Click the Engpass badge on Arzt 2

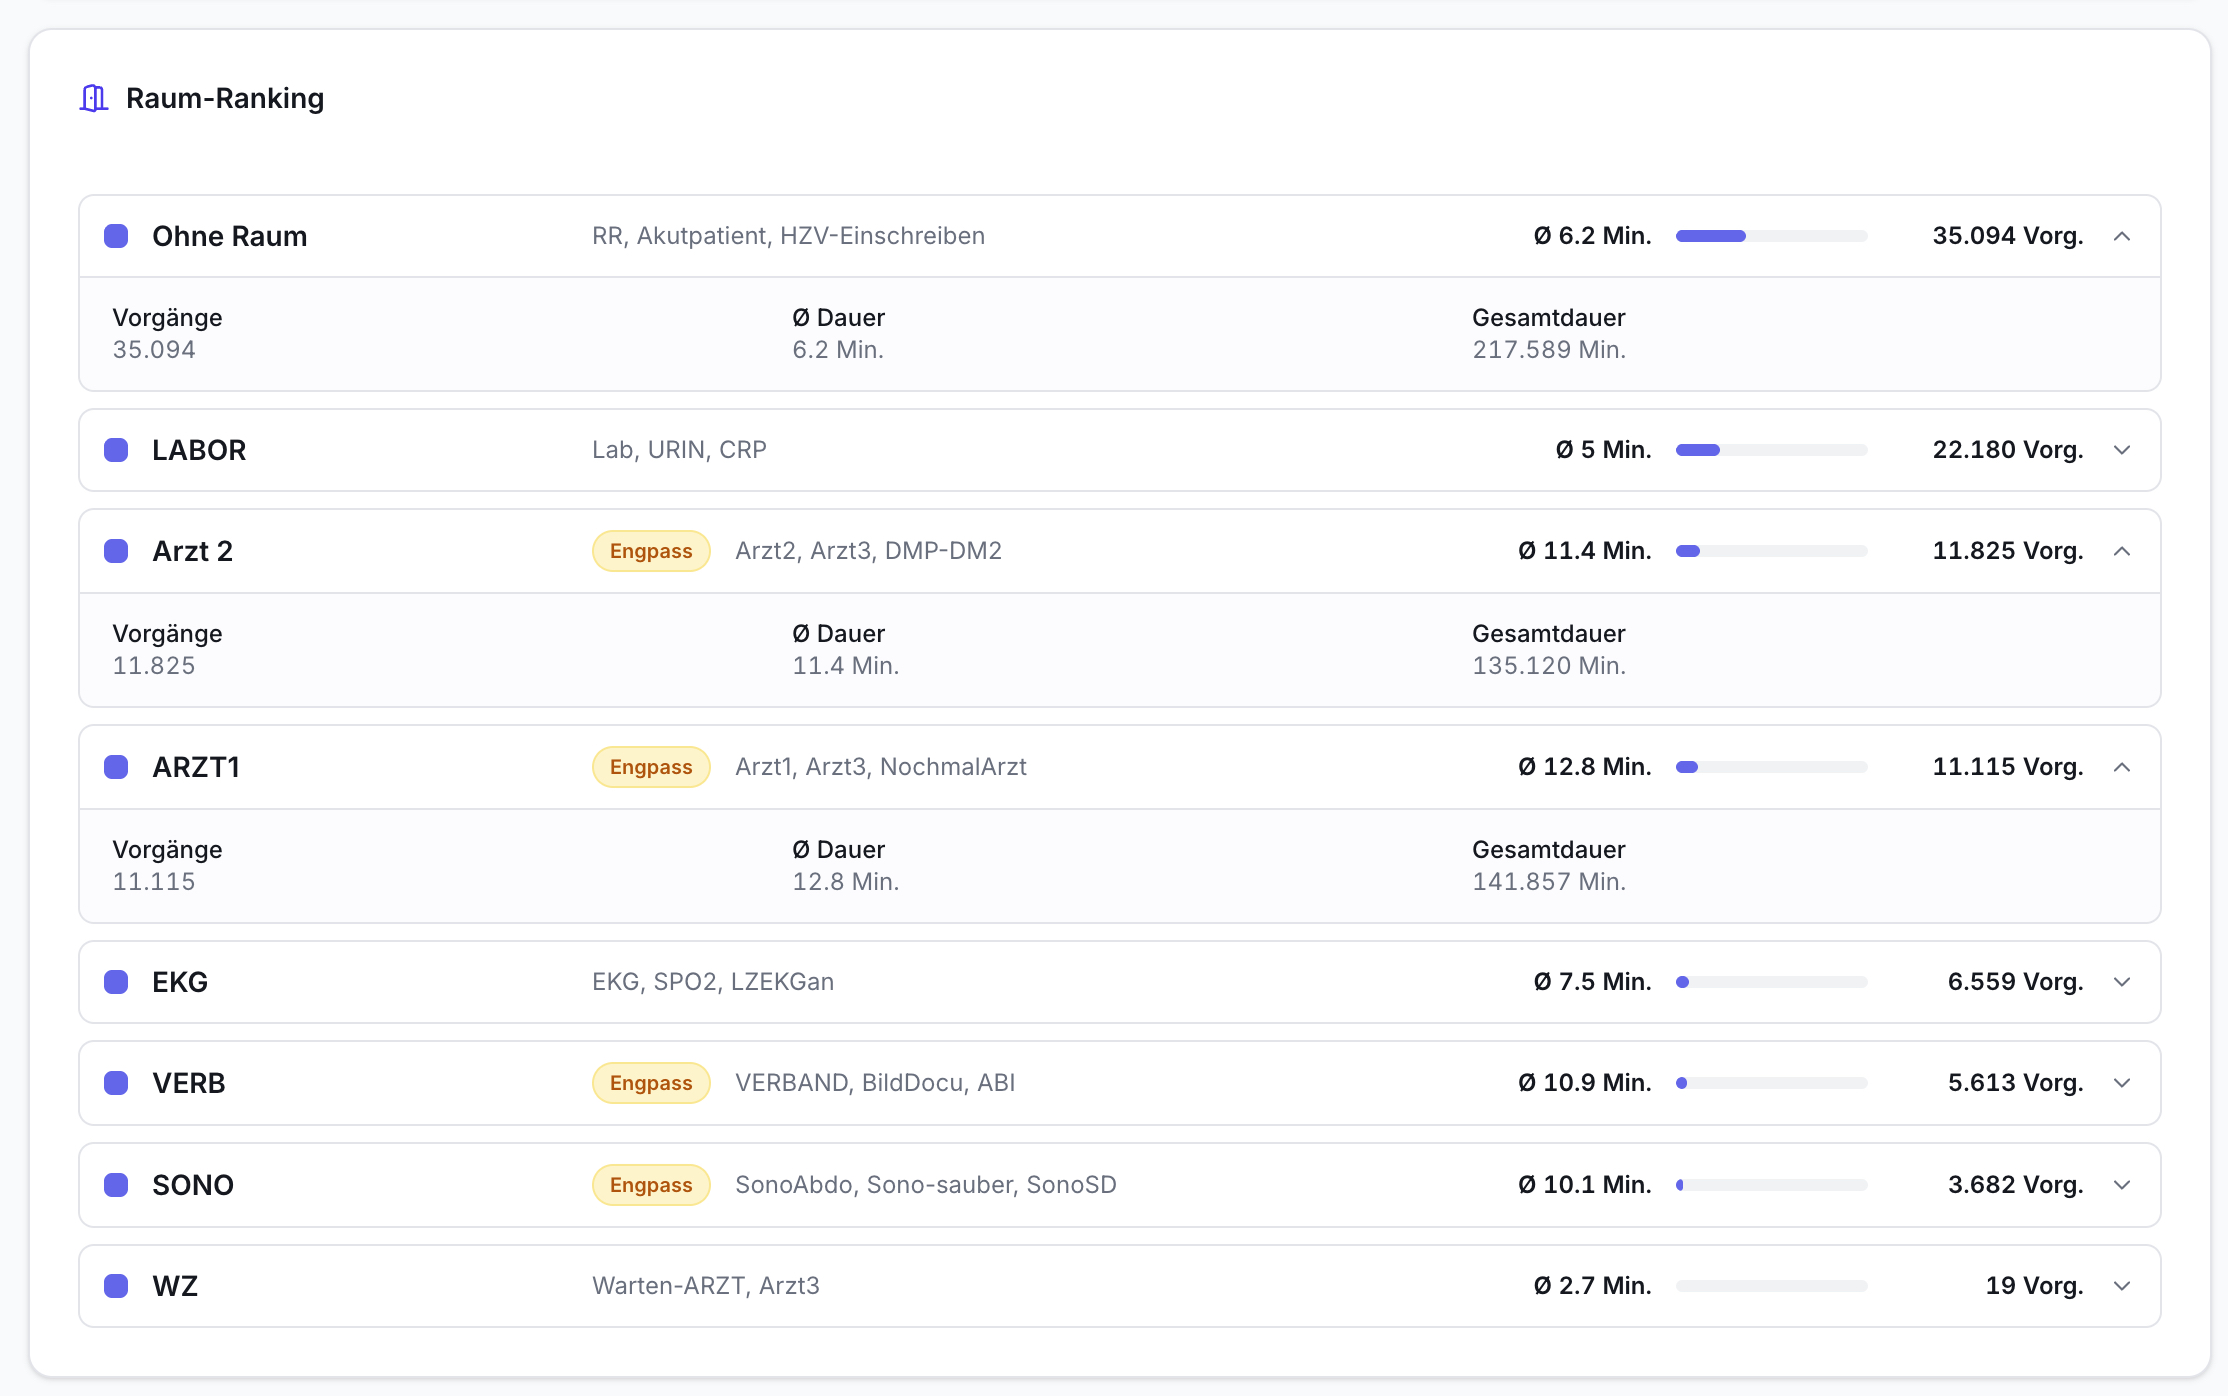click(x=651, y=551)
